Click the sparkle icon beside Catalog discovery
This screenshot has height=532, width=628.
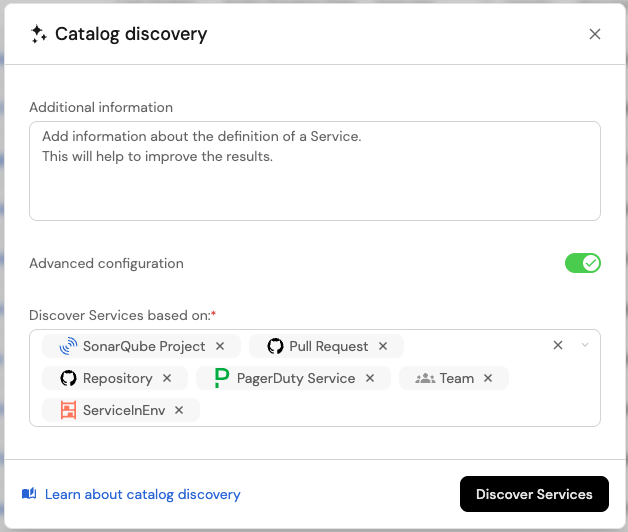[x=38, y=34]
